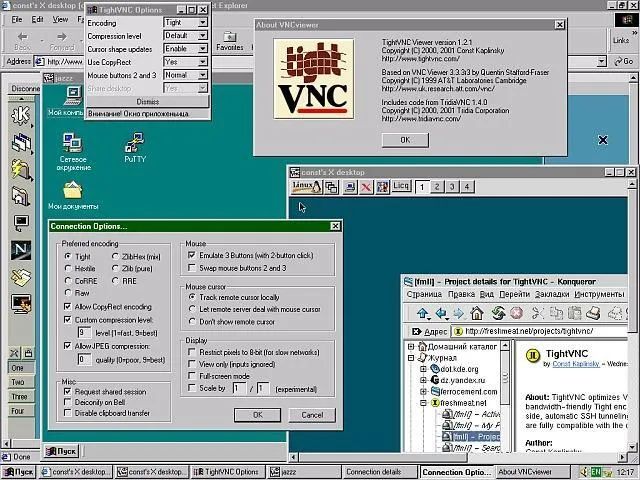Click the Konqueror print icon
640x480 pixels.
[x=593, y=313]
